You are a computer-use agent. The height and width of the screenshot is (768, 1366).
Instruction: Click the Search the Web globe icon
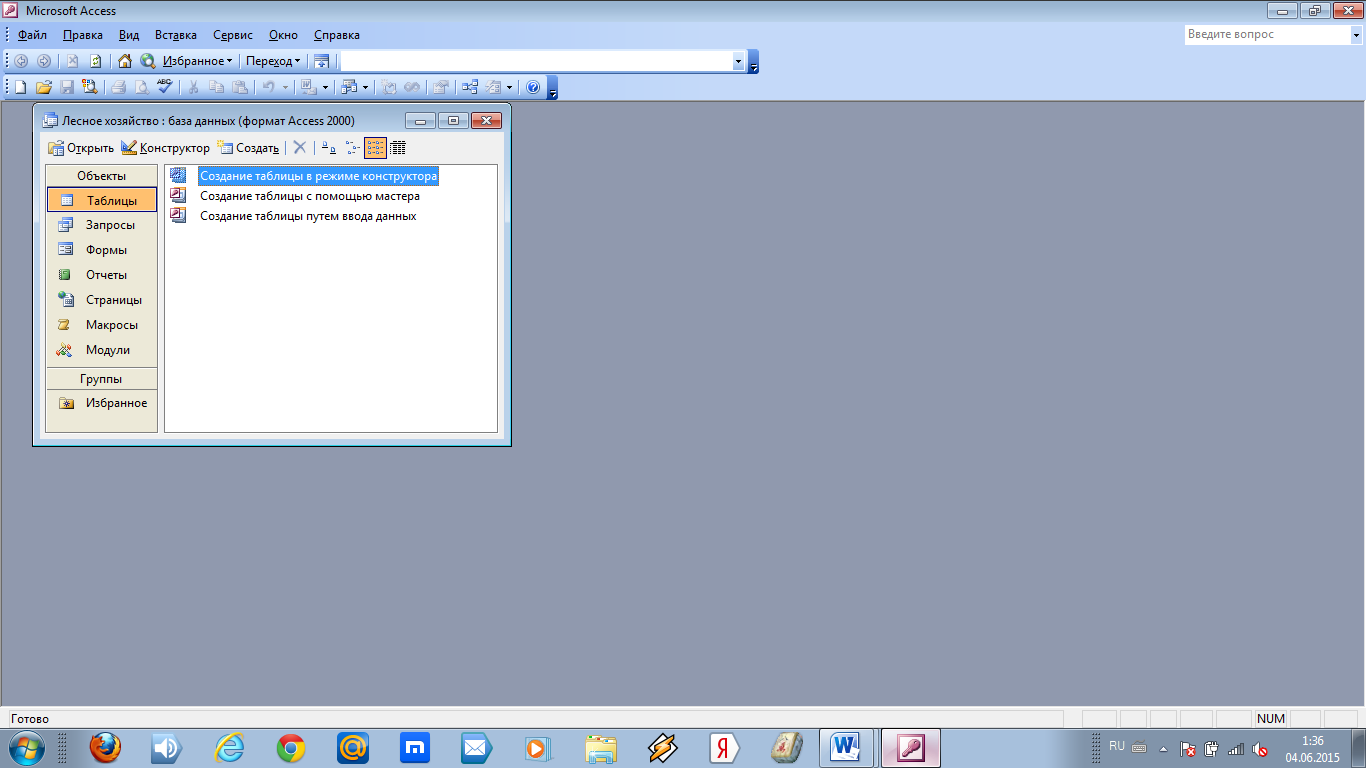coord(148,61)
